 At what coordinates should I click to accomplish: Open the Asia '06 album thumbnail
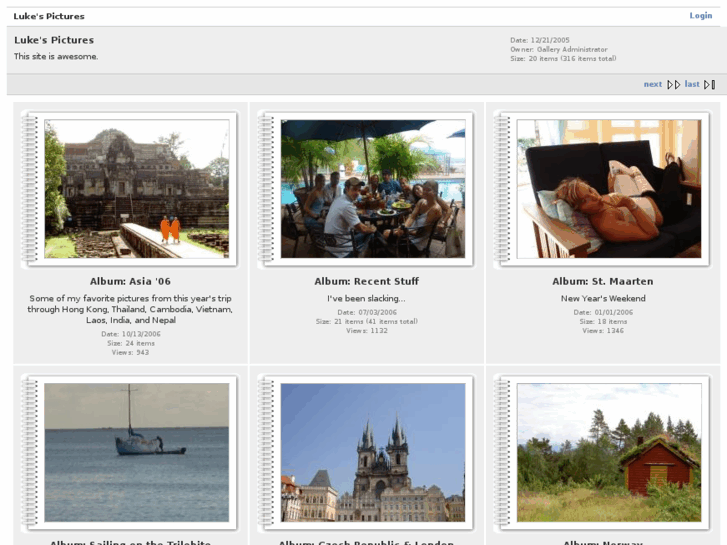136,189
